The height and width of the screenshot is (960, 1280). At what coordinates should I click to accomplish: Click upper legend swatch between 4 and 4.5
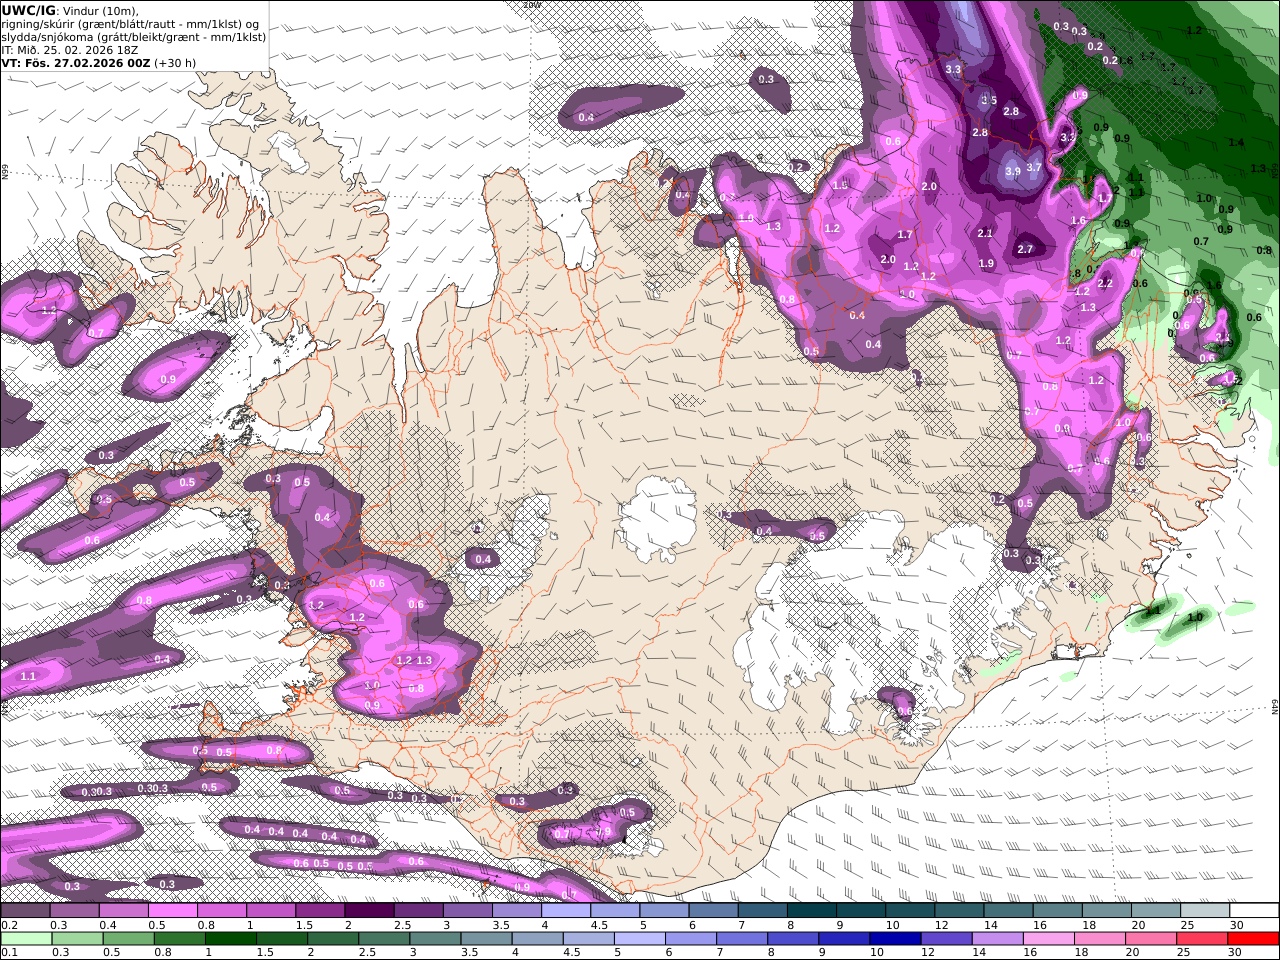(566, 911)
